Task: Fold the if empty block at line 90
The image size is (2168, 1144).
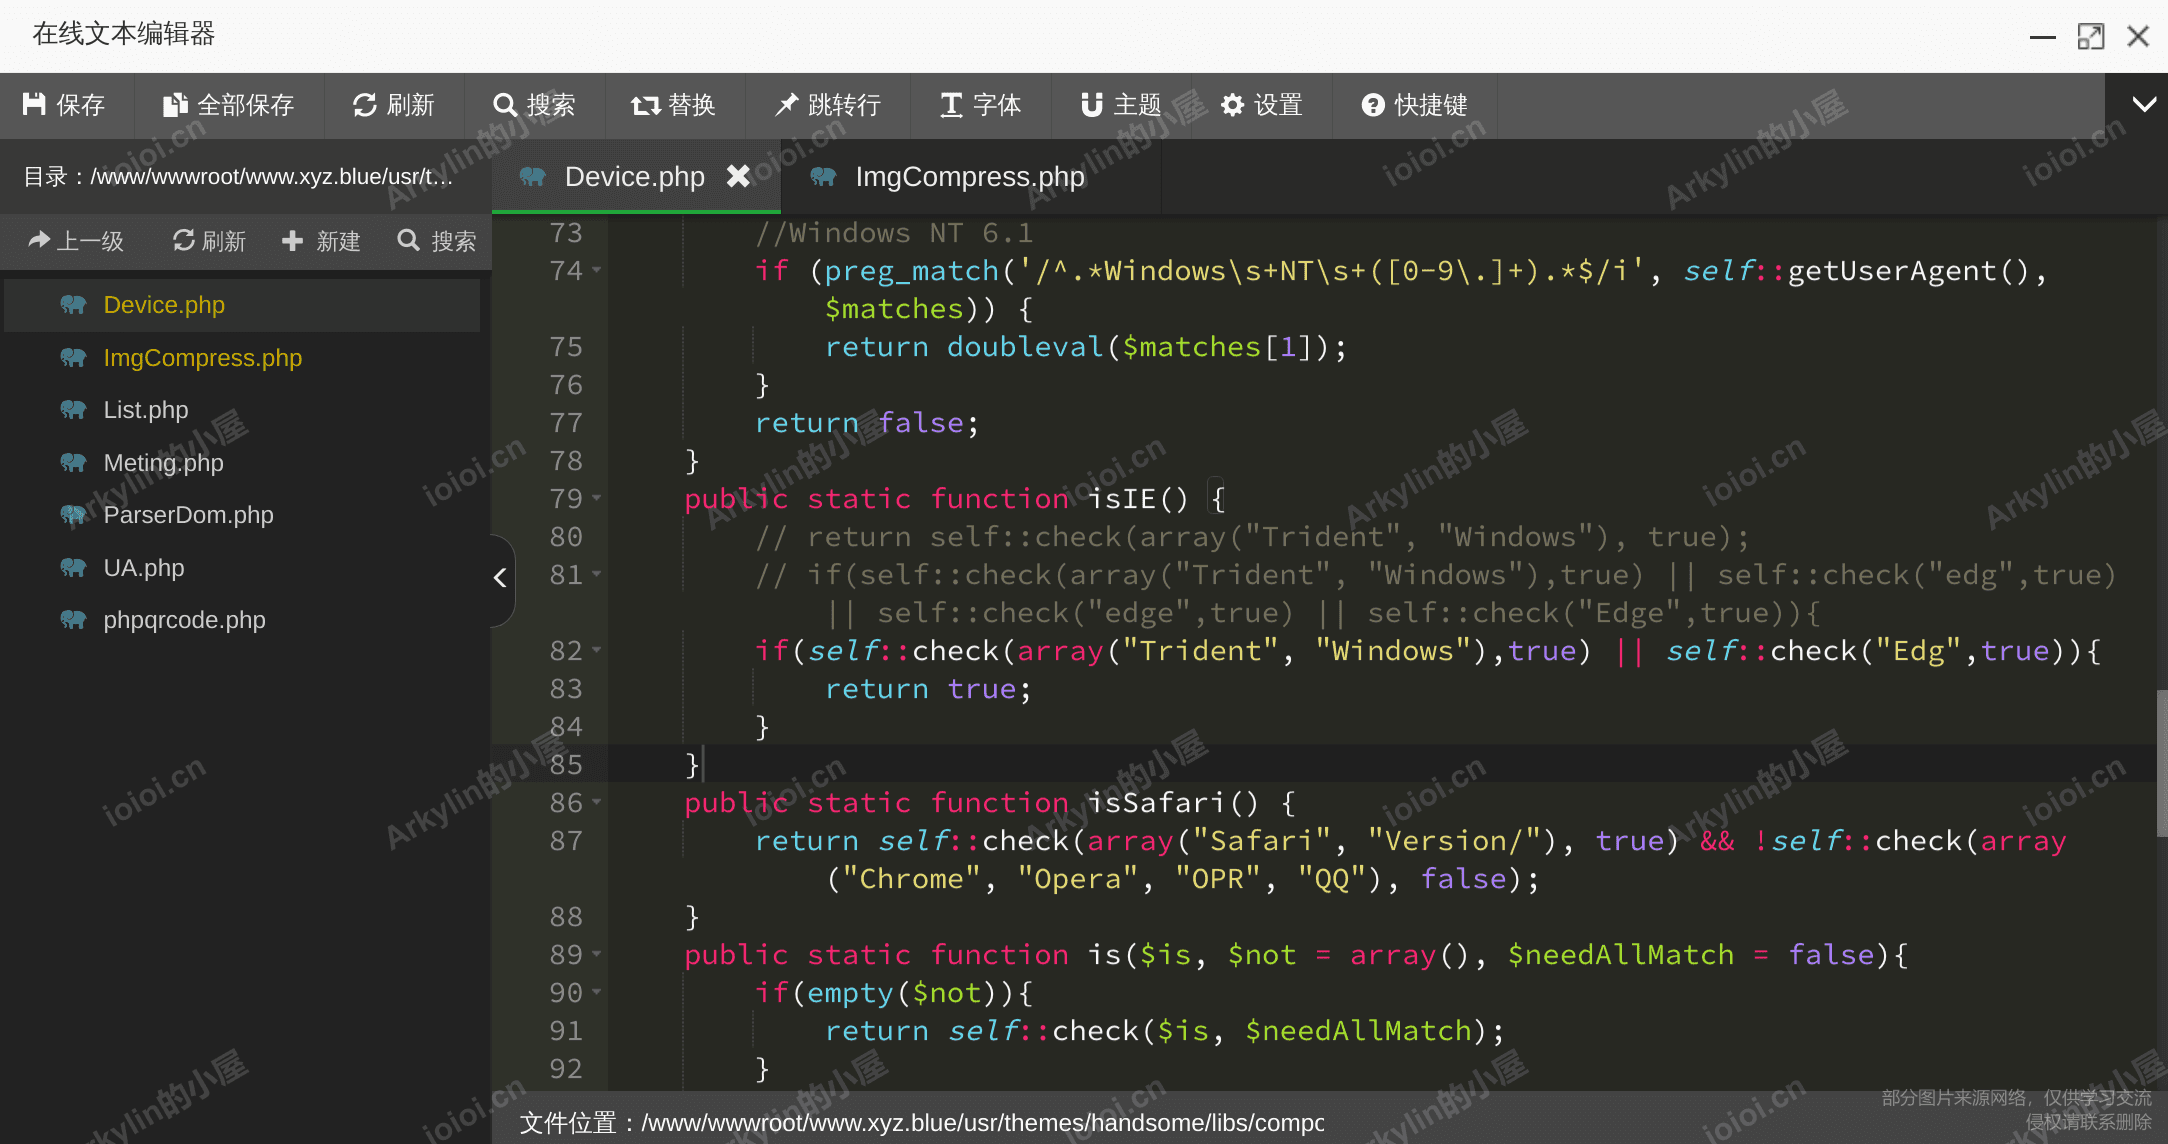Action: coord(597,992)
